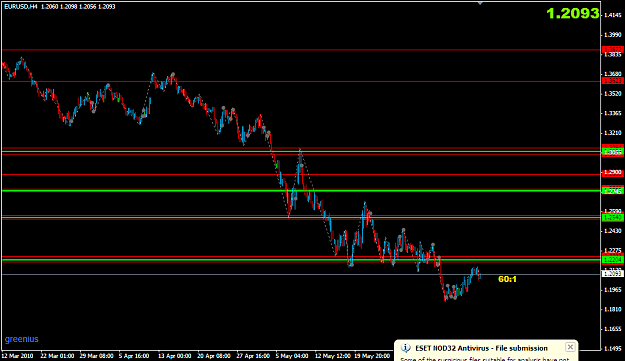Click the 1.3365 price scale label
Viewport: 625px width, 361px height.
pos(613,113)
